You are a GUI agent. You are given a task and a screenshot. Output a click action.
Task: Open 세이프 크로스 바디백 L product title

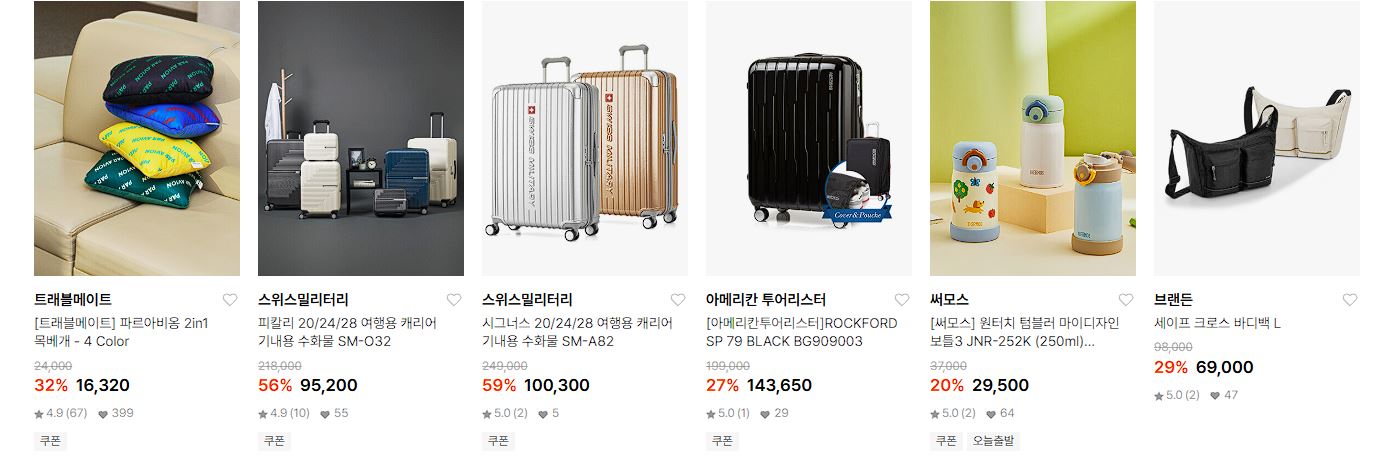pyautogui.click(x=1217, y=323)
